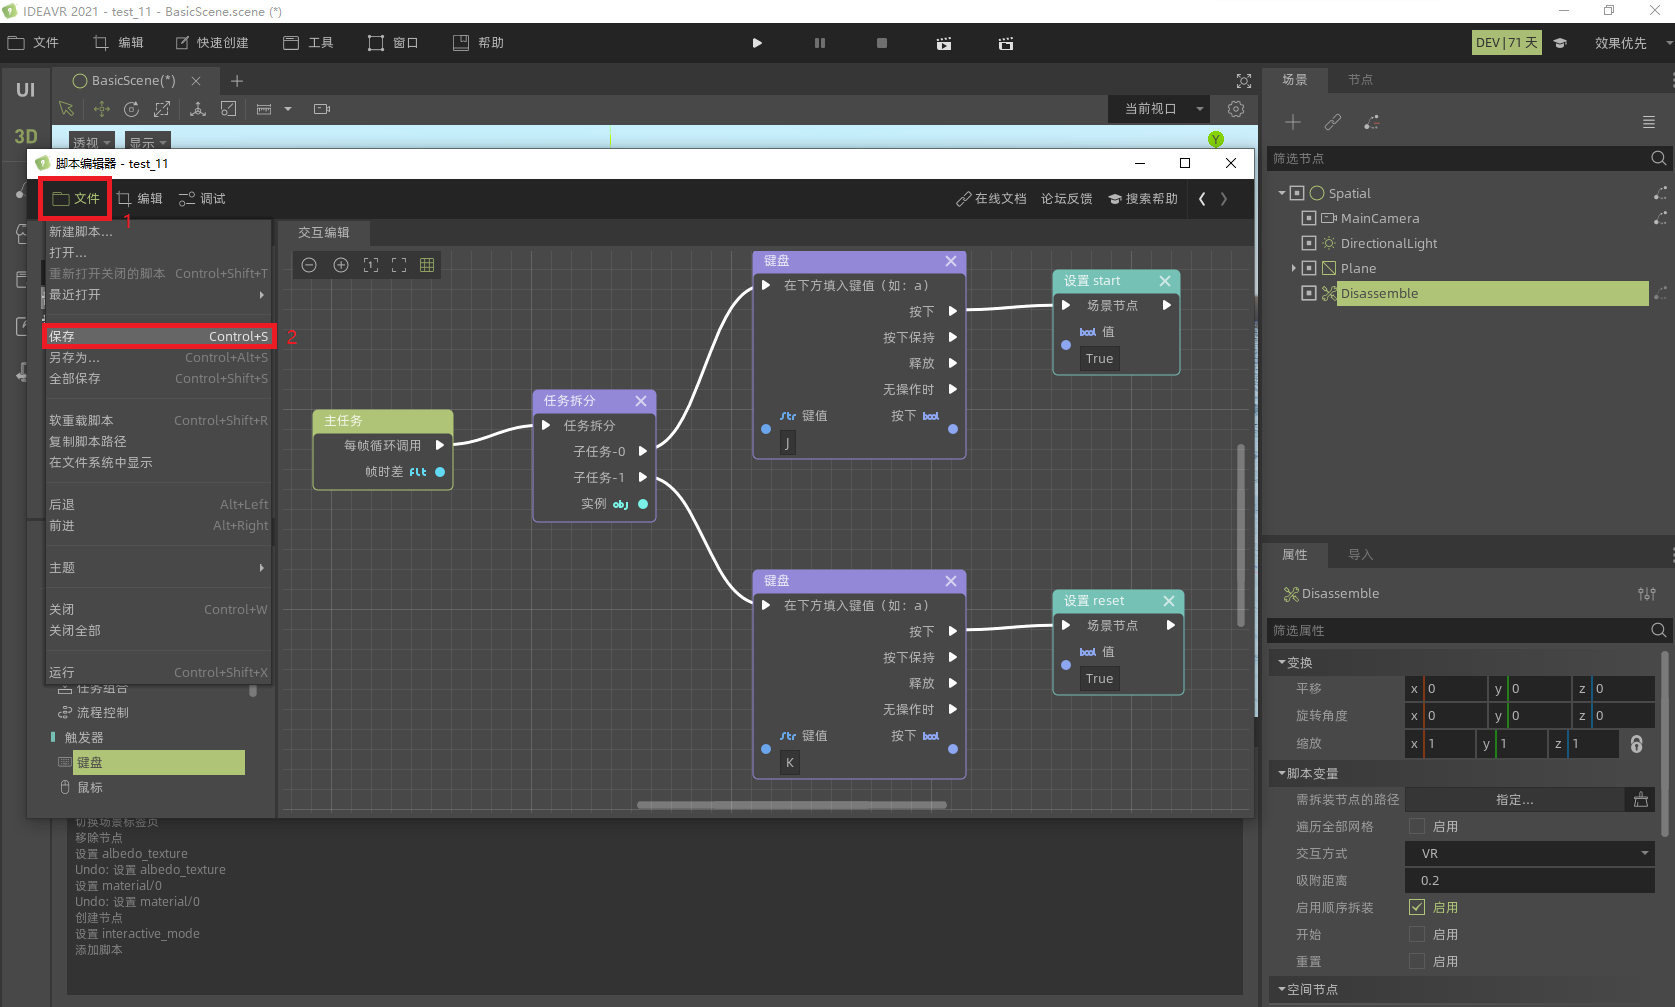Switch to 3D workspace mode
This screenshot has width=1675, height=1007.
(x=25, y=136)
